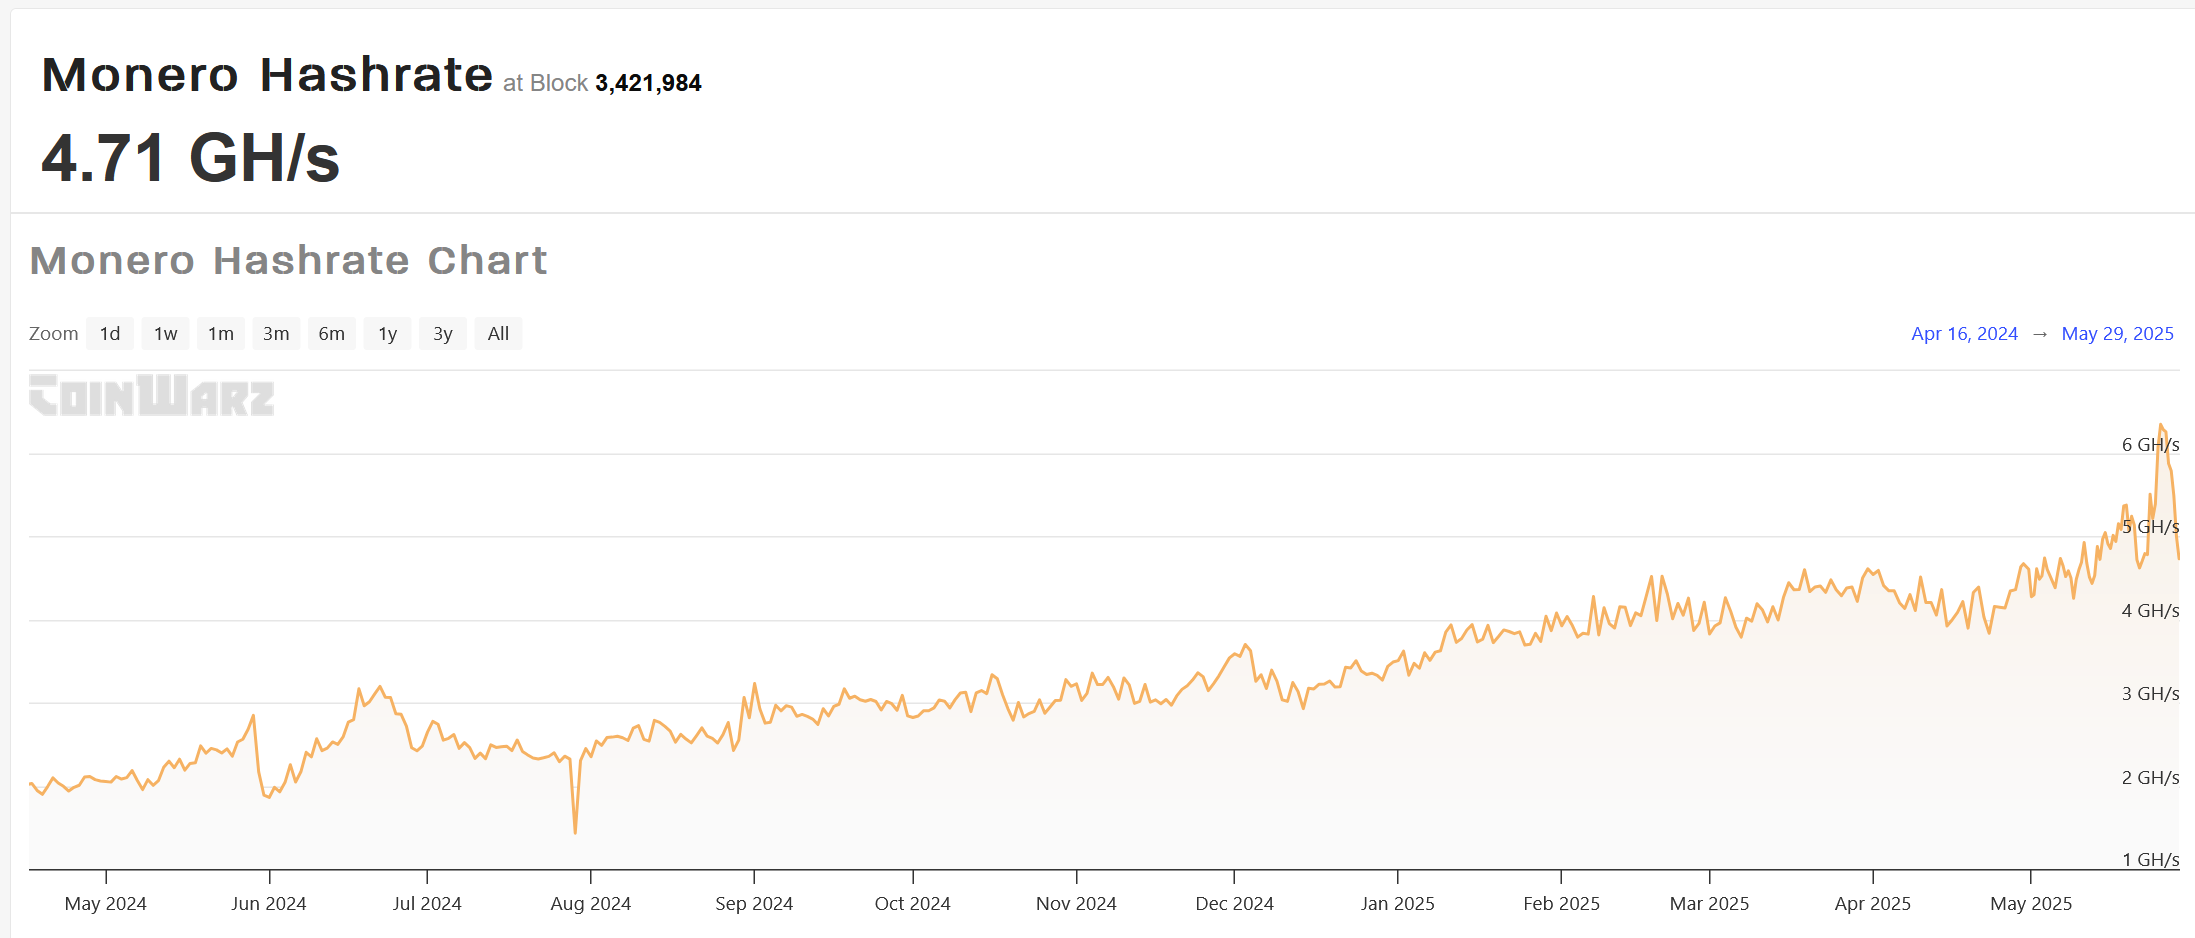2195x938 pixels.
Task: Click the Nov 2024 axis label
Action: tap(1076, 904)
